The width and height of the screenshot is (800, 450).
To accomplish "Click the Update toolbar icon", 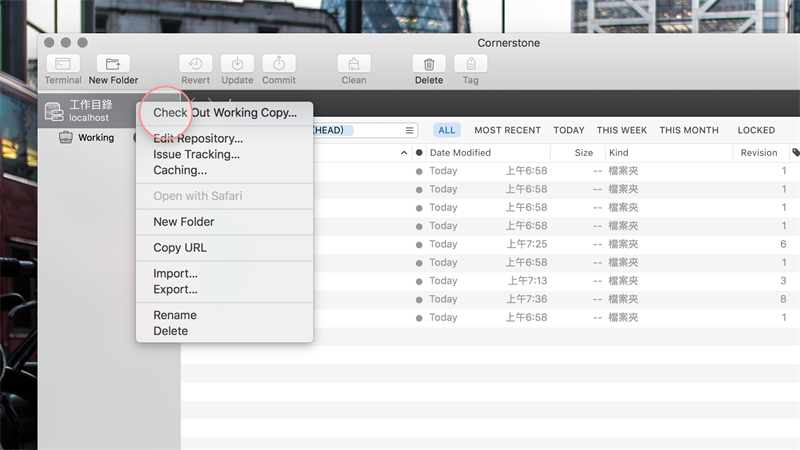I will point(237,64).
